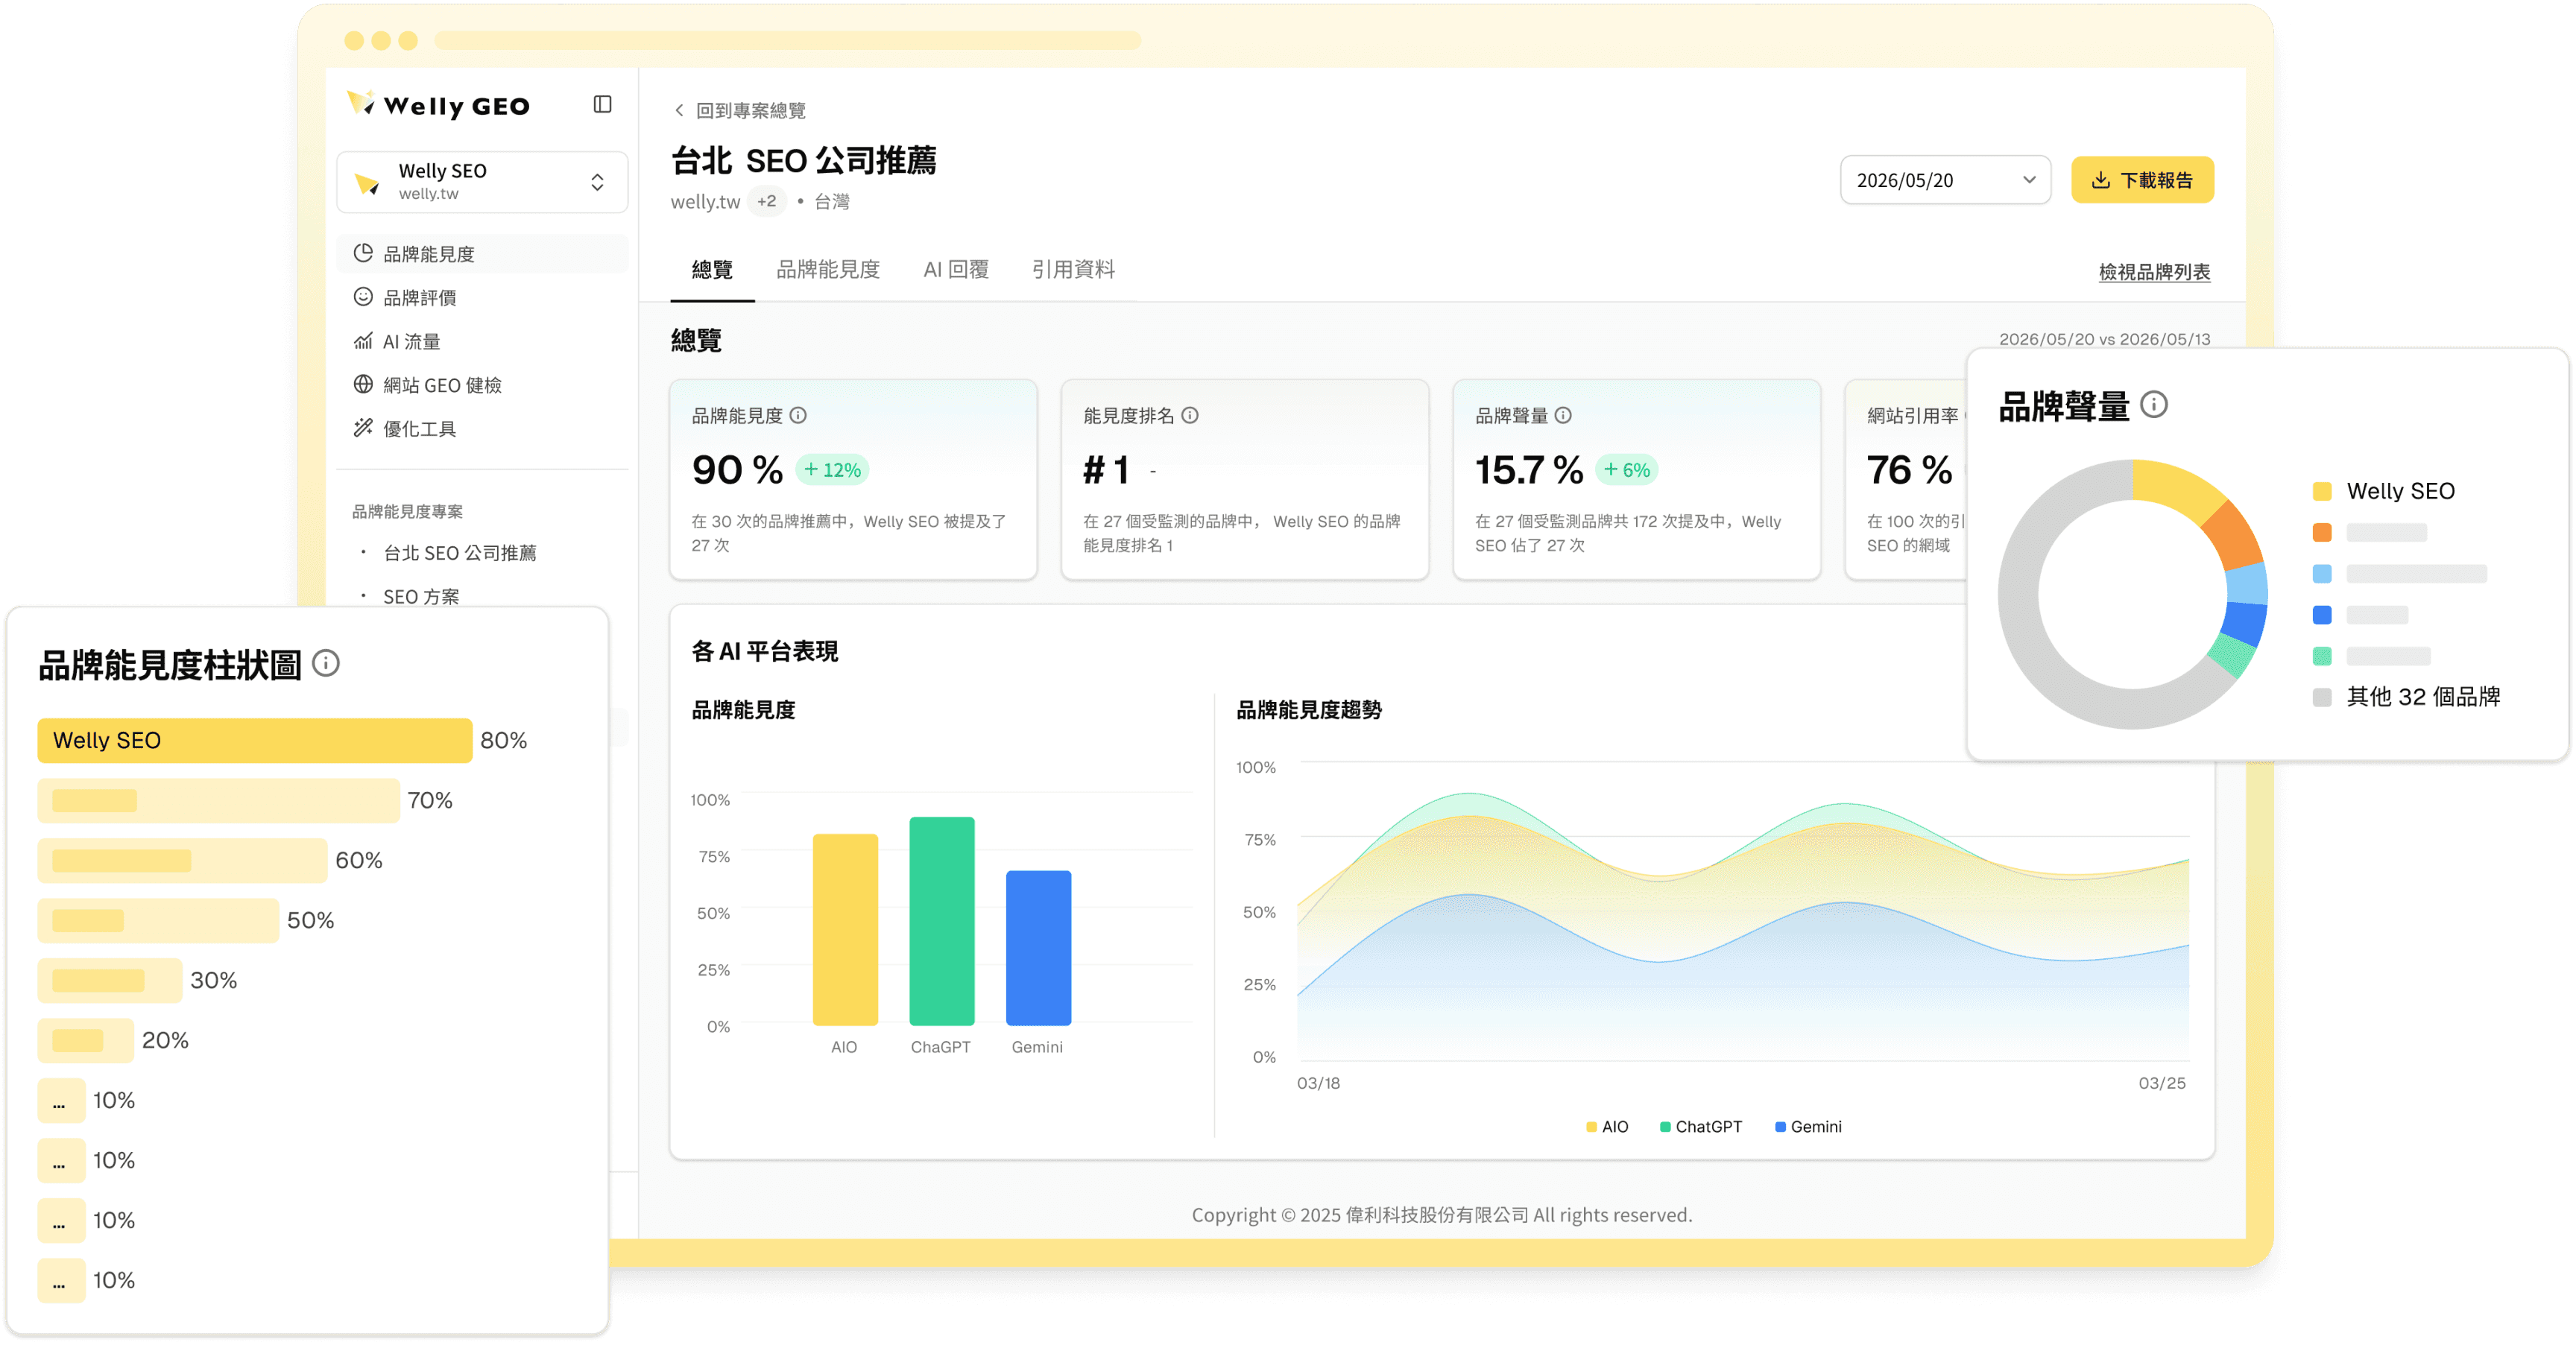Go back via 回到專案總覽 link

pyautogui.click(x=751, y=110)
